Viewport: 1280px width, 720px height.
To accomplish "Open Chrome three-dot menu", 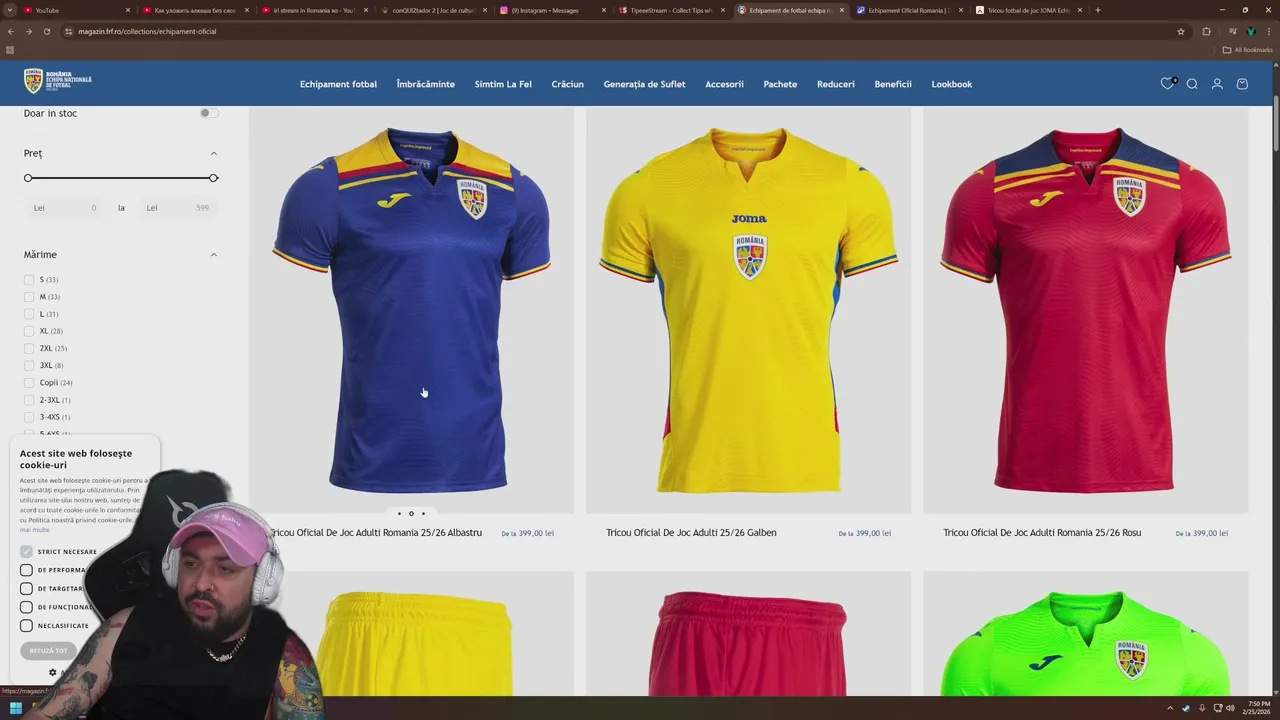I will [x=1268, y=31].
